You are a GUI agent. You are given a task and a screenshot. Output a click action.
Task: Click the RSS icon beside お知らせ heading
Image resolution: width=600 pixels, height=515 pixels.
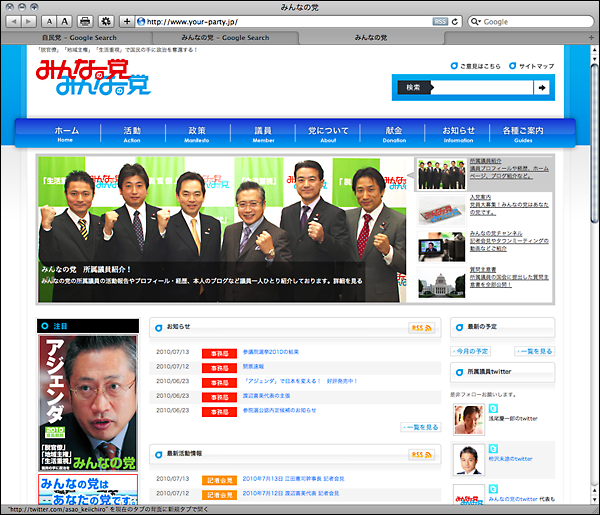coord(421,327)
